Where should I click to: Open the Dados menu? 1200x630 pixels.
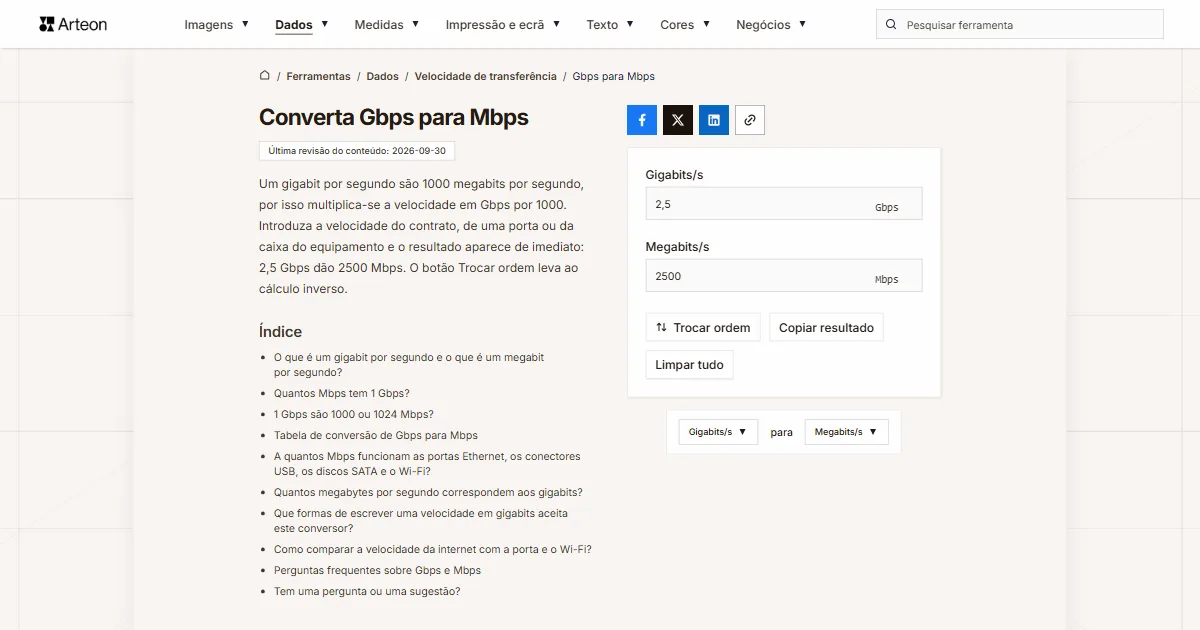pos(302,25)
